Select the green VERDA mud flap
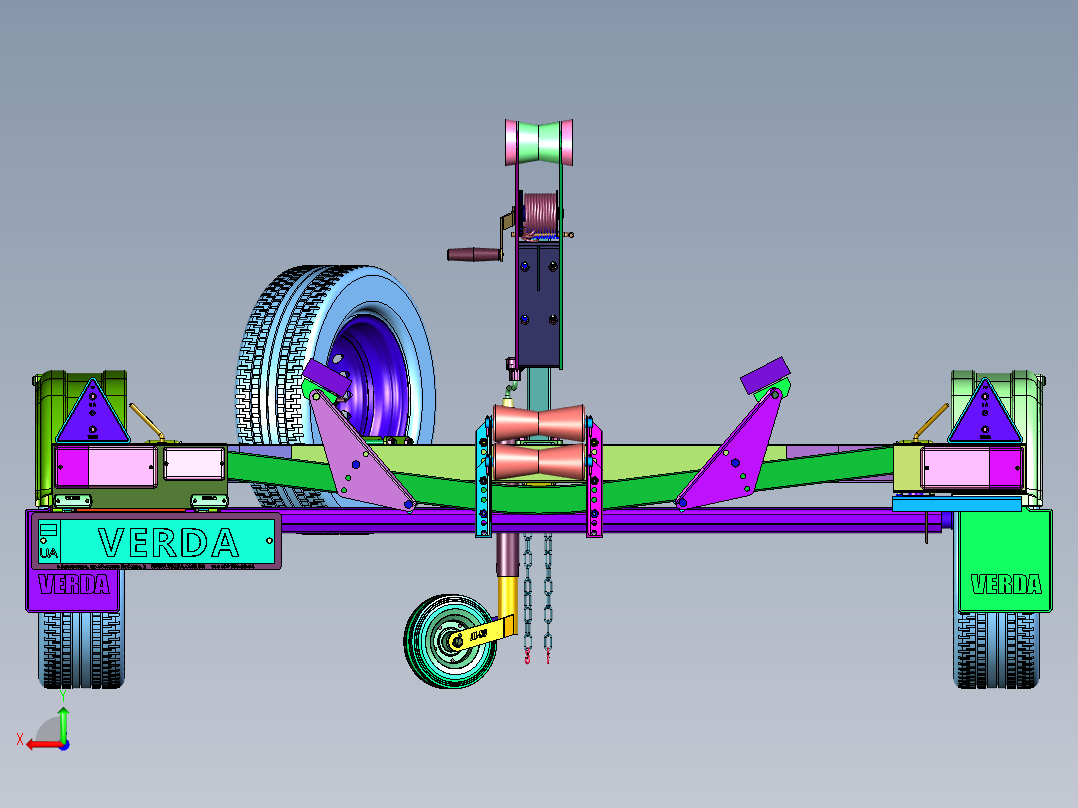This screenshot has width=1078, height=808. (1004, 560)
